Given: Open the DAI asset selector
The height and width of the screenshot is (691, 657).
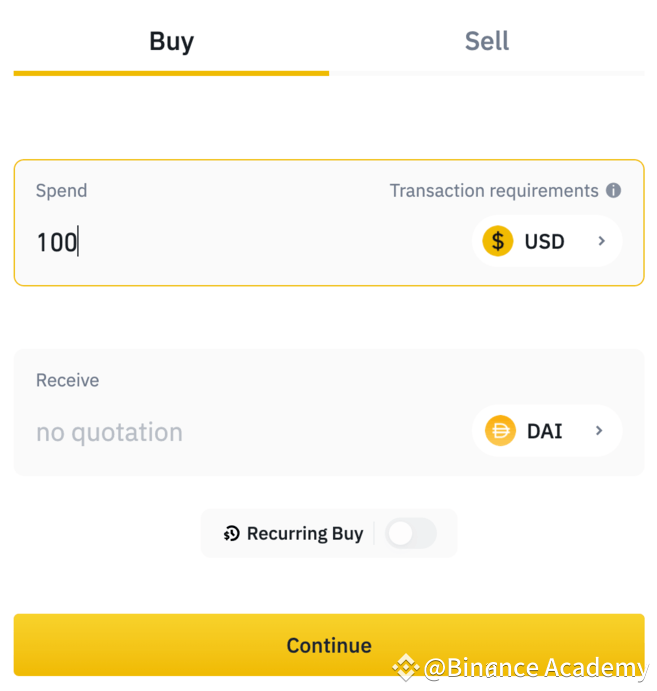Looking at the screenshot, I should 546,431.
